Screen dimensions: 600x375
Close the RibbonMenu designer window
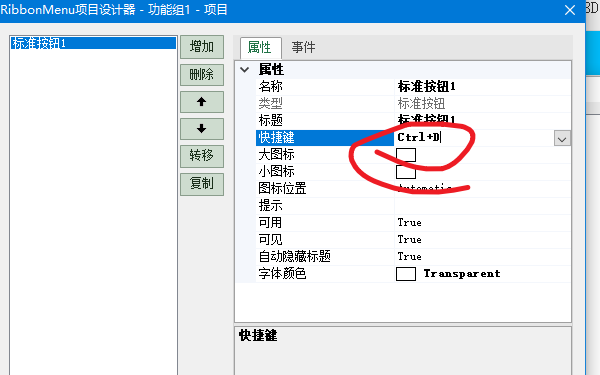click(x=570, y=10)
